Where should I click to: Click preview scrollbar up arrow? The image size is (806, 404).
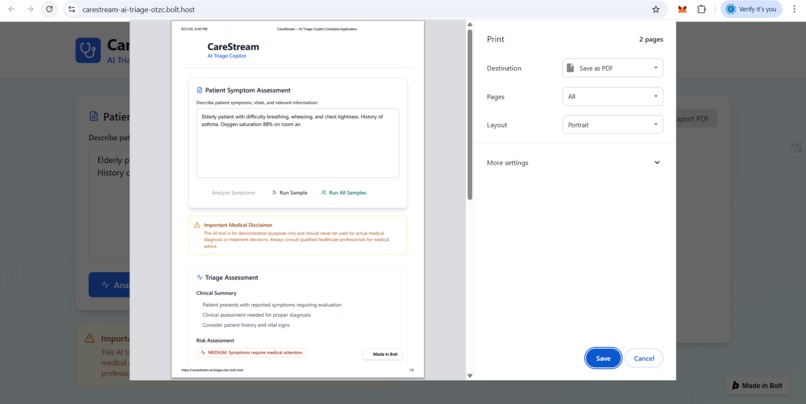click(x=469, y=24)
